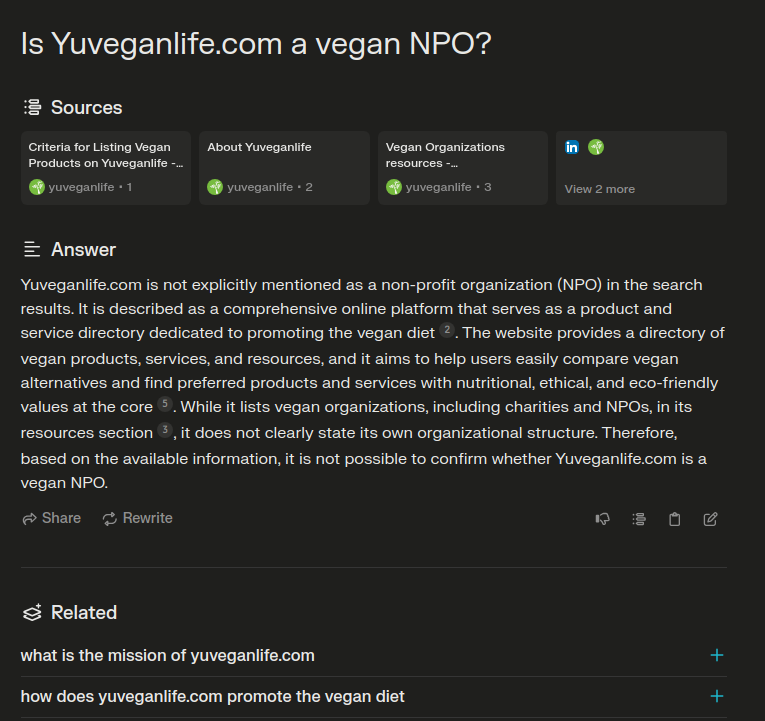Click citation number 3 in the answer

(x=165, y=430)
